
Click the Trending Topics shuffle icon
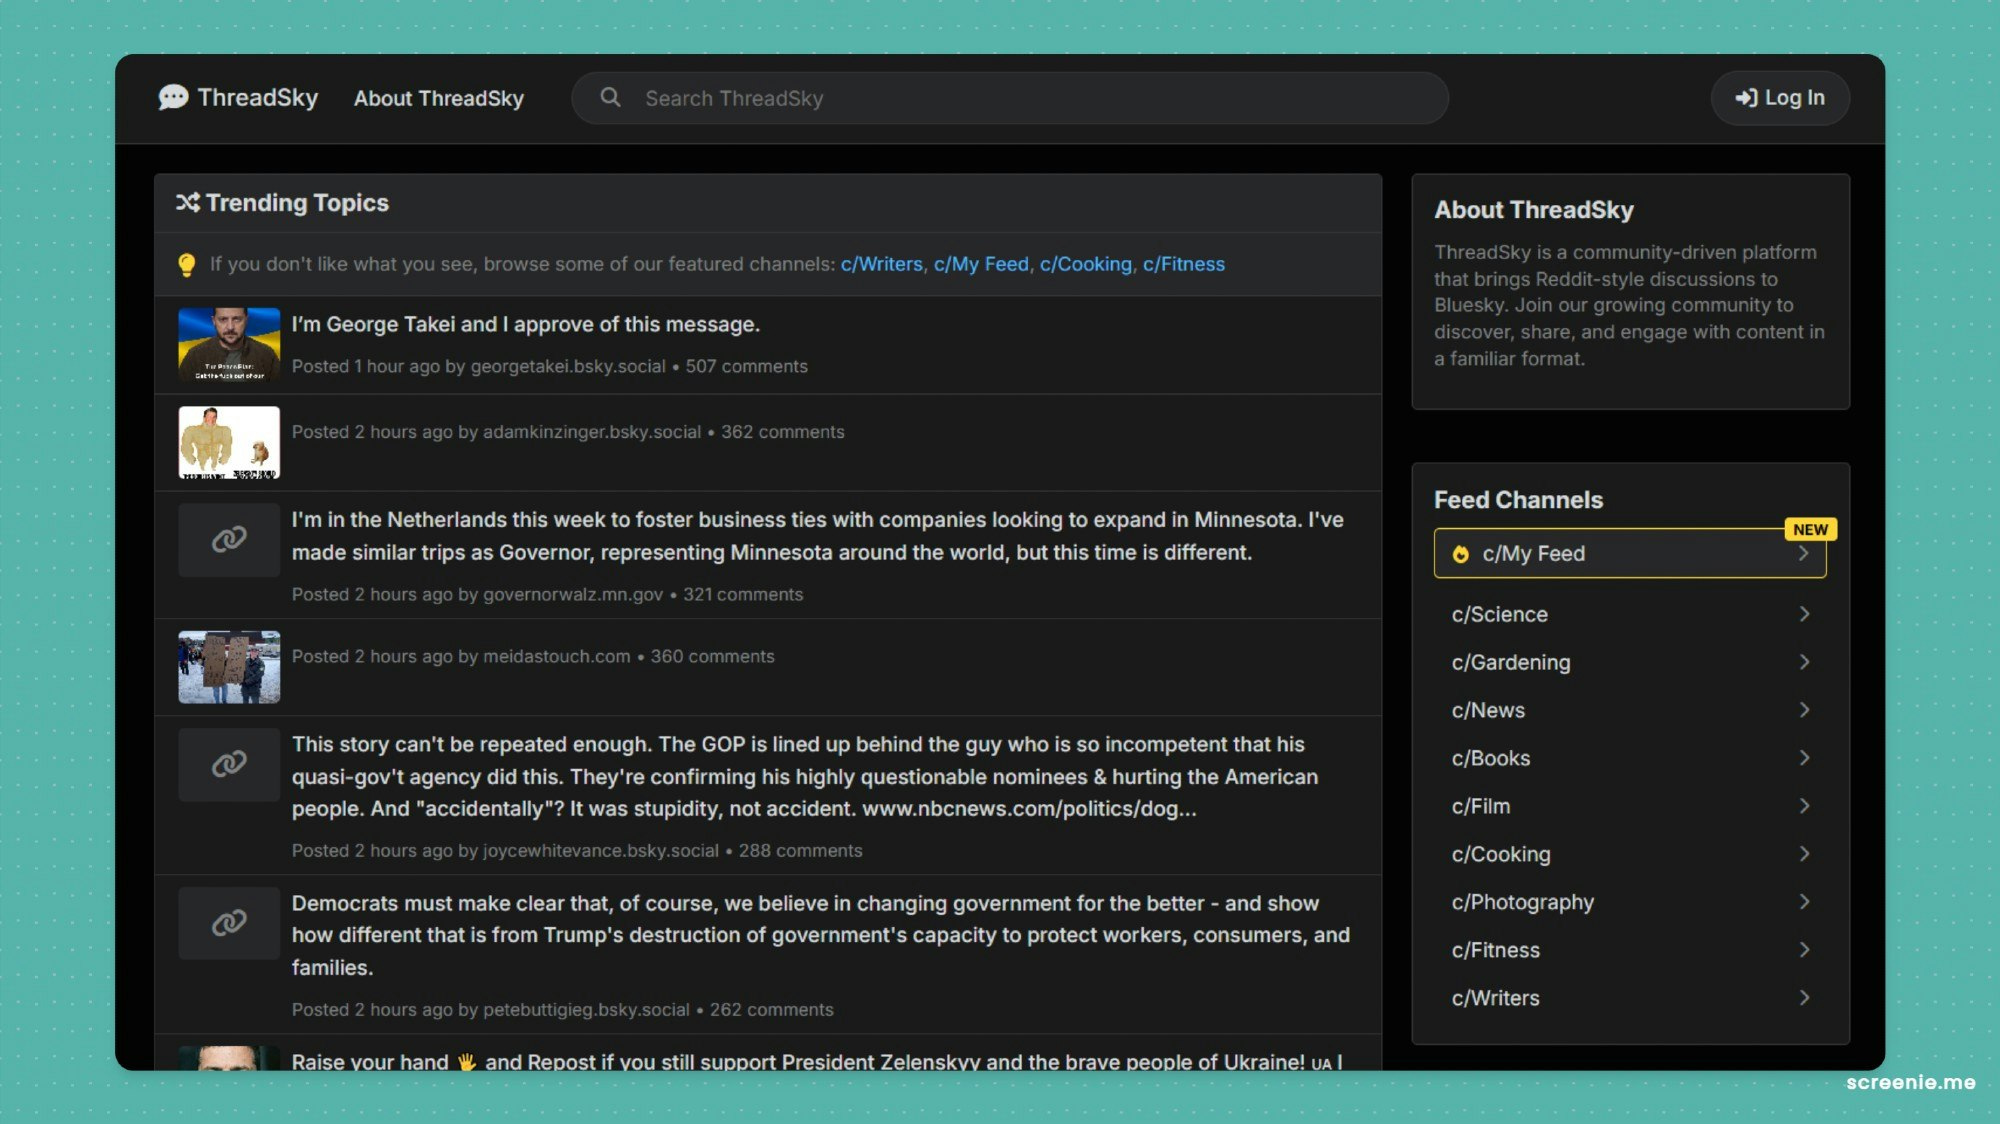(x=187, y=203)
